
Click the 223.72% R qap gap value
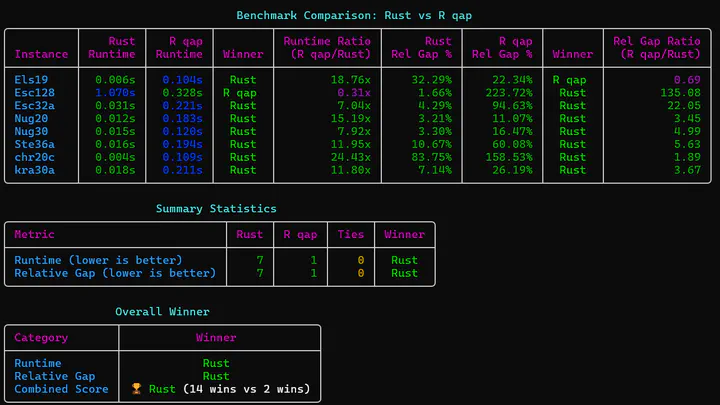[x=509, y=92]
